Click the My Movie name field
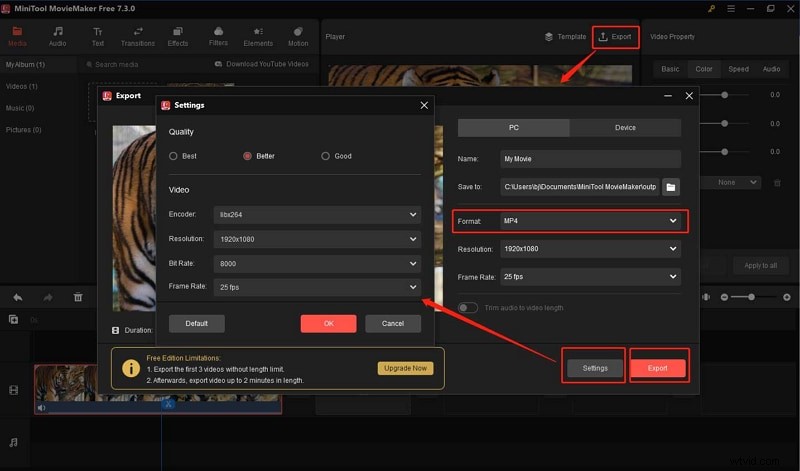The image size is (800, 471). click(x=590, y=159)
